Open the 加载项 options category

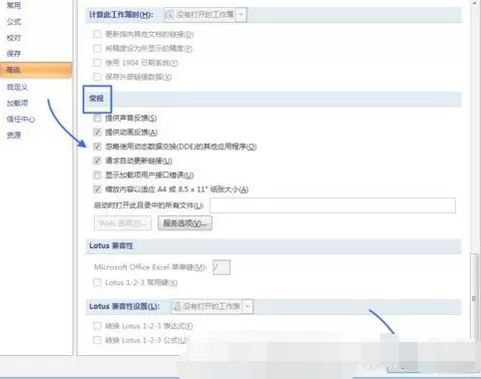click(x=17, y=103)
